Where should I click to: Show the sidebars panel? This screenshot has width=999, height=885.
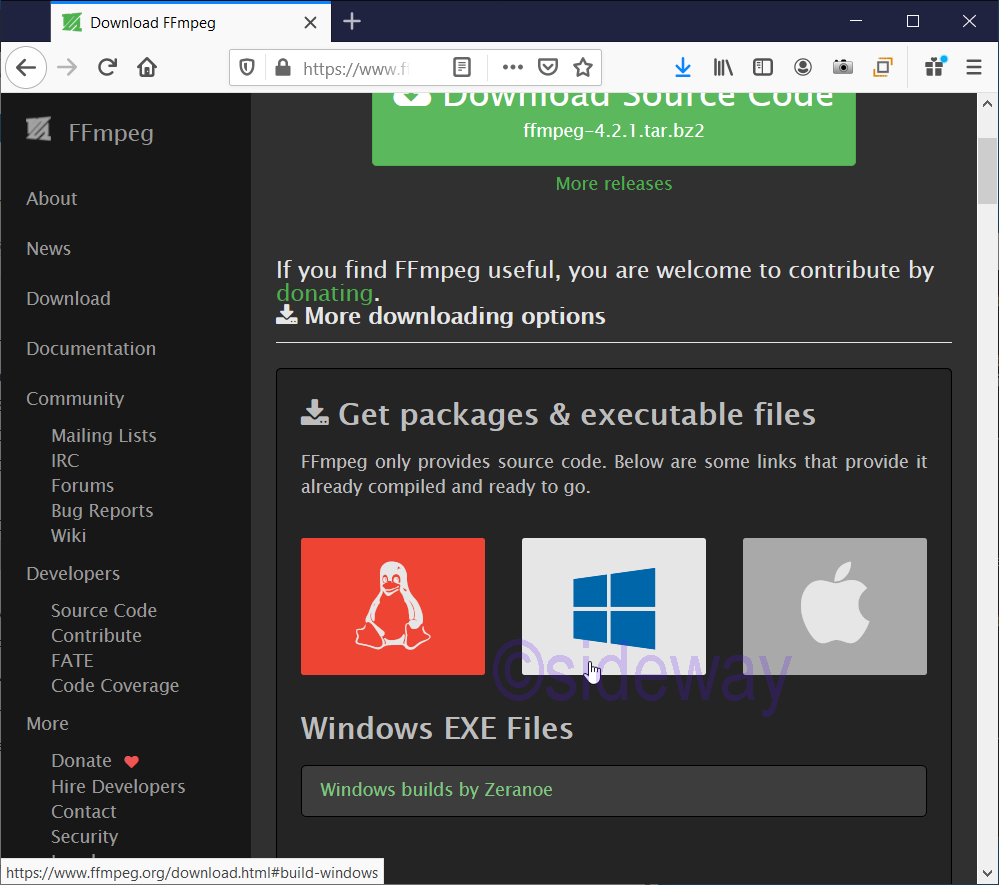tap(763, 68)
